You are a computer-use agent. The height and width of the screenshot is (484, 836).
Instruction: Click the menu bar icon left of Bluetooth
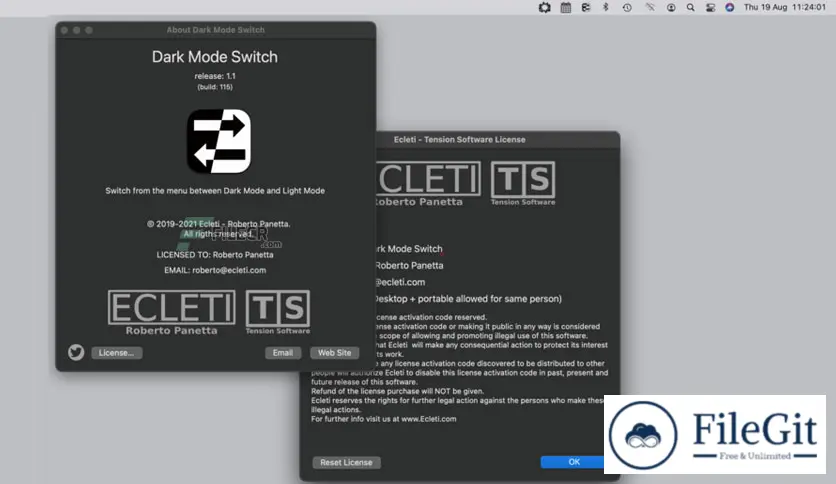pos(586,7)
